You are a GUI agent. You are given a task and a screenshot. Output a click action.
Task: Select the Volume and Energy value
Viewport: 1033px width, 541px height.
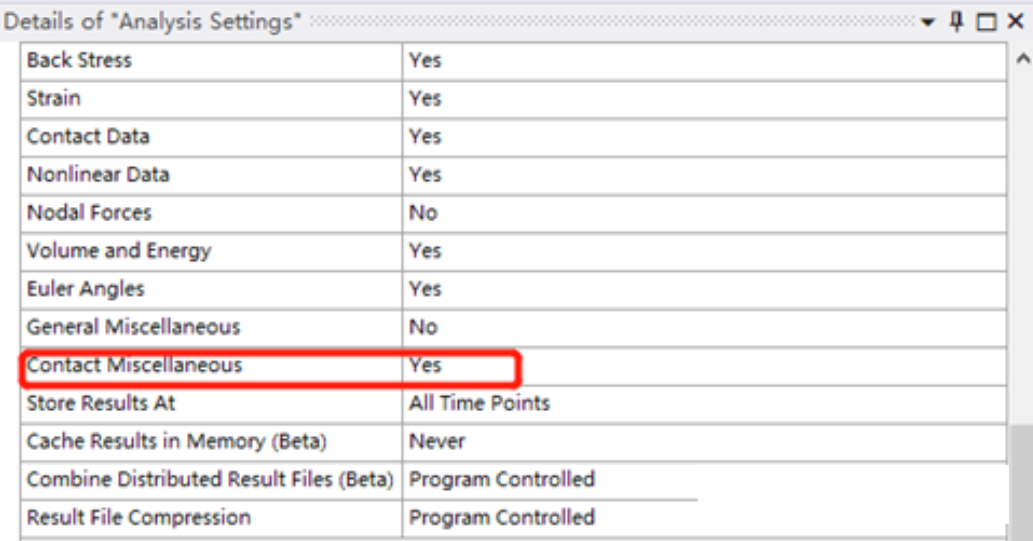704,252
